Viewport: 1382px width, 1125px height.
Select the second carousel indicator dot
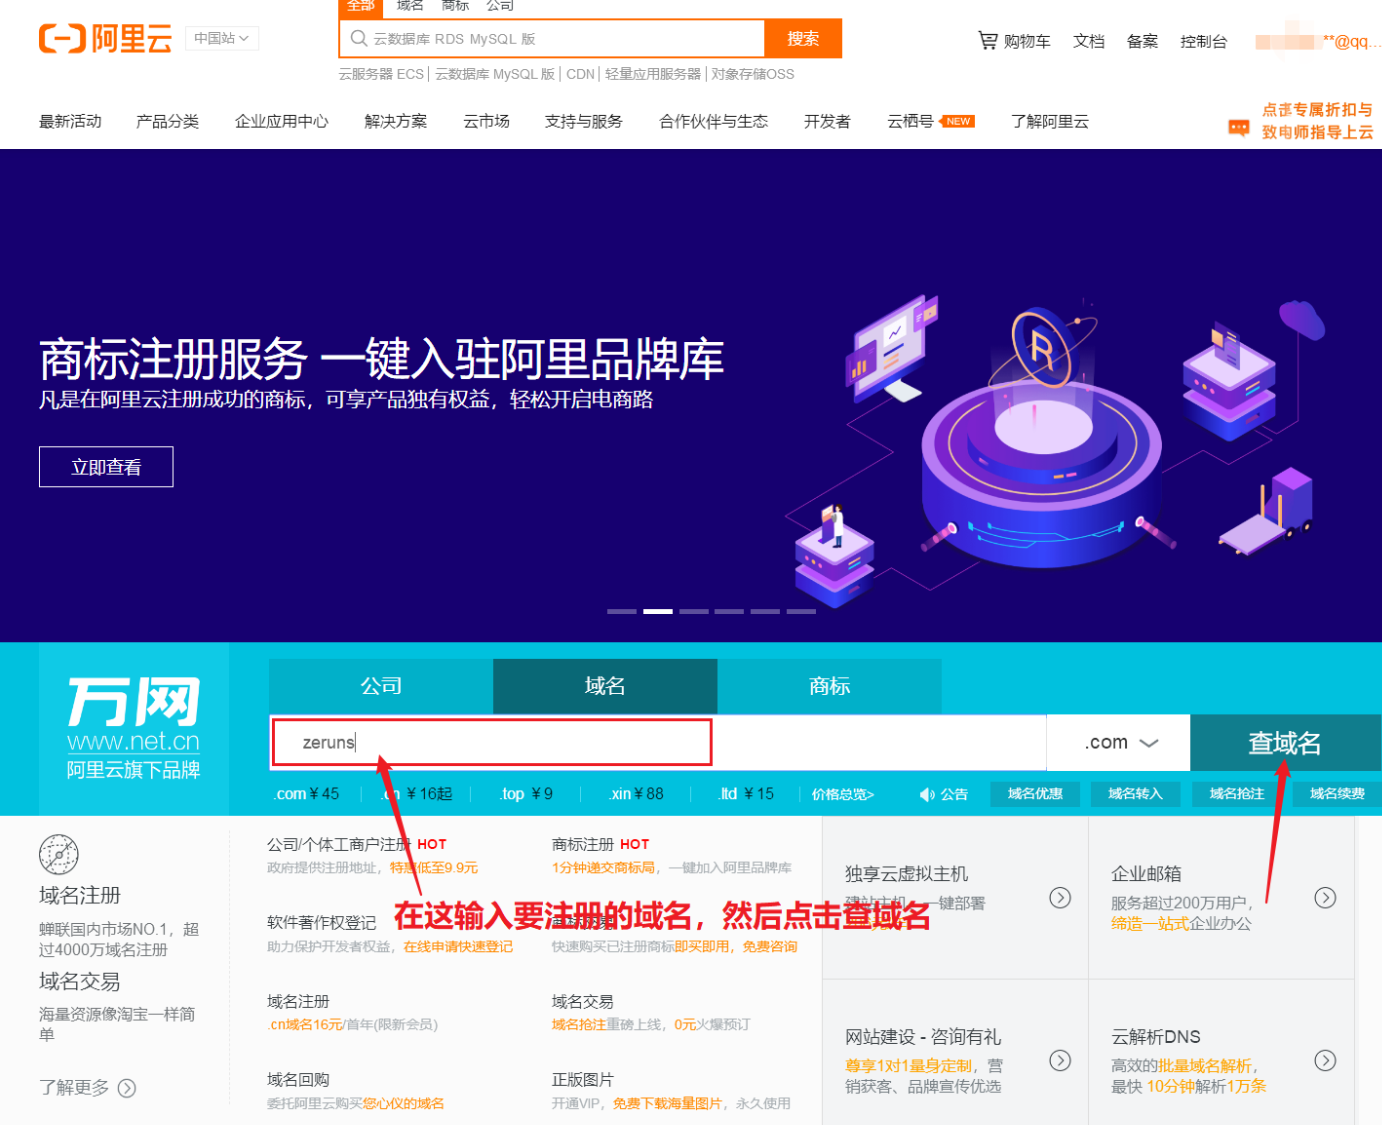(x=657, y=610)
